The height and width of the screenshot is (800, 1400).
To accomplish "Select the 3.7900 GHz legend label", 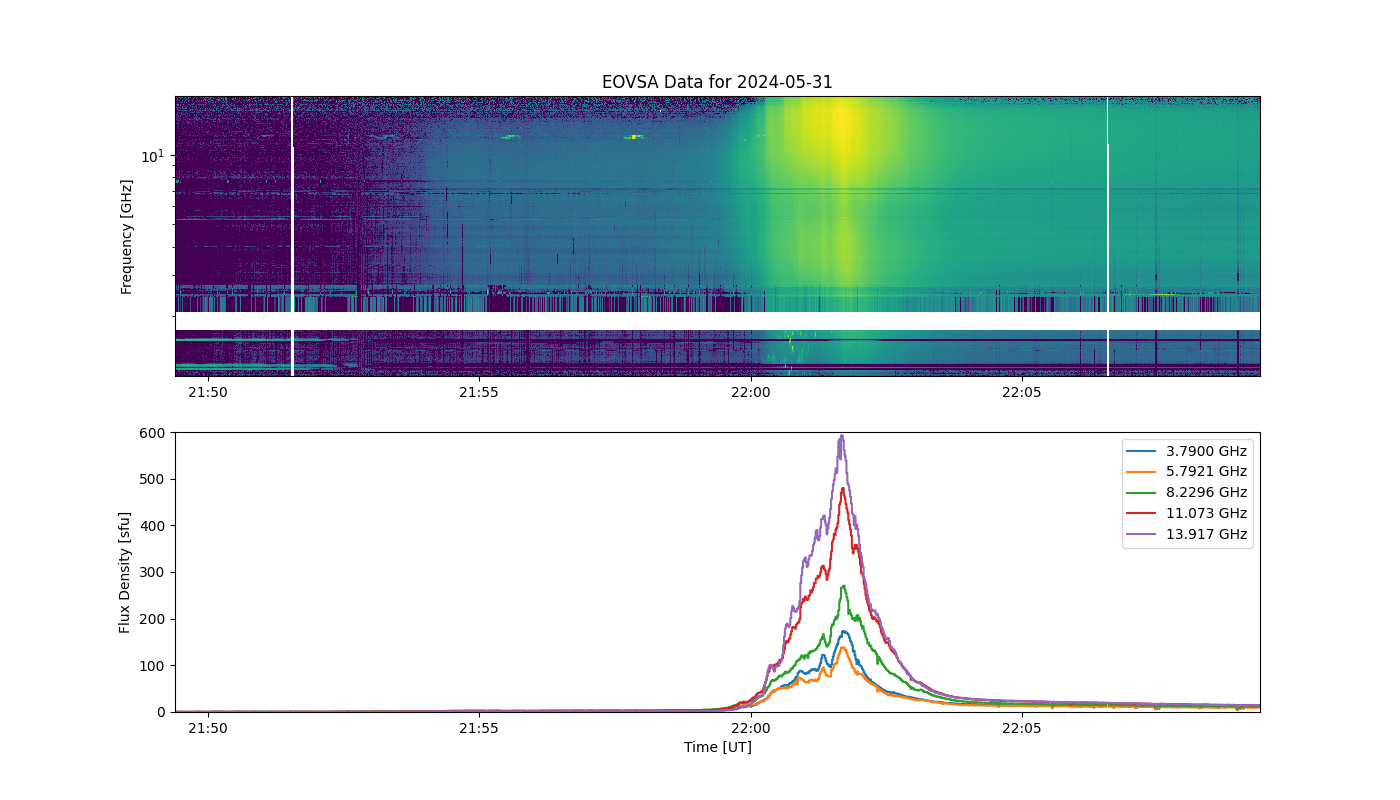I will [x=1208, y=451].
